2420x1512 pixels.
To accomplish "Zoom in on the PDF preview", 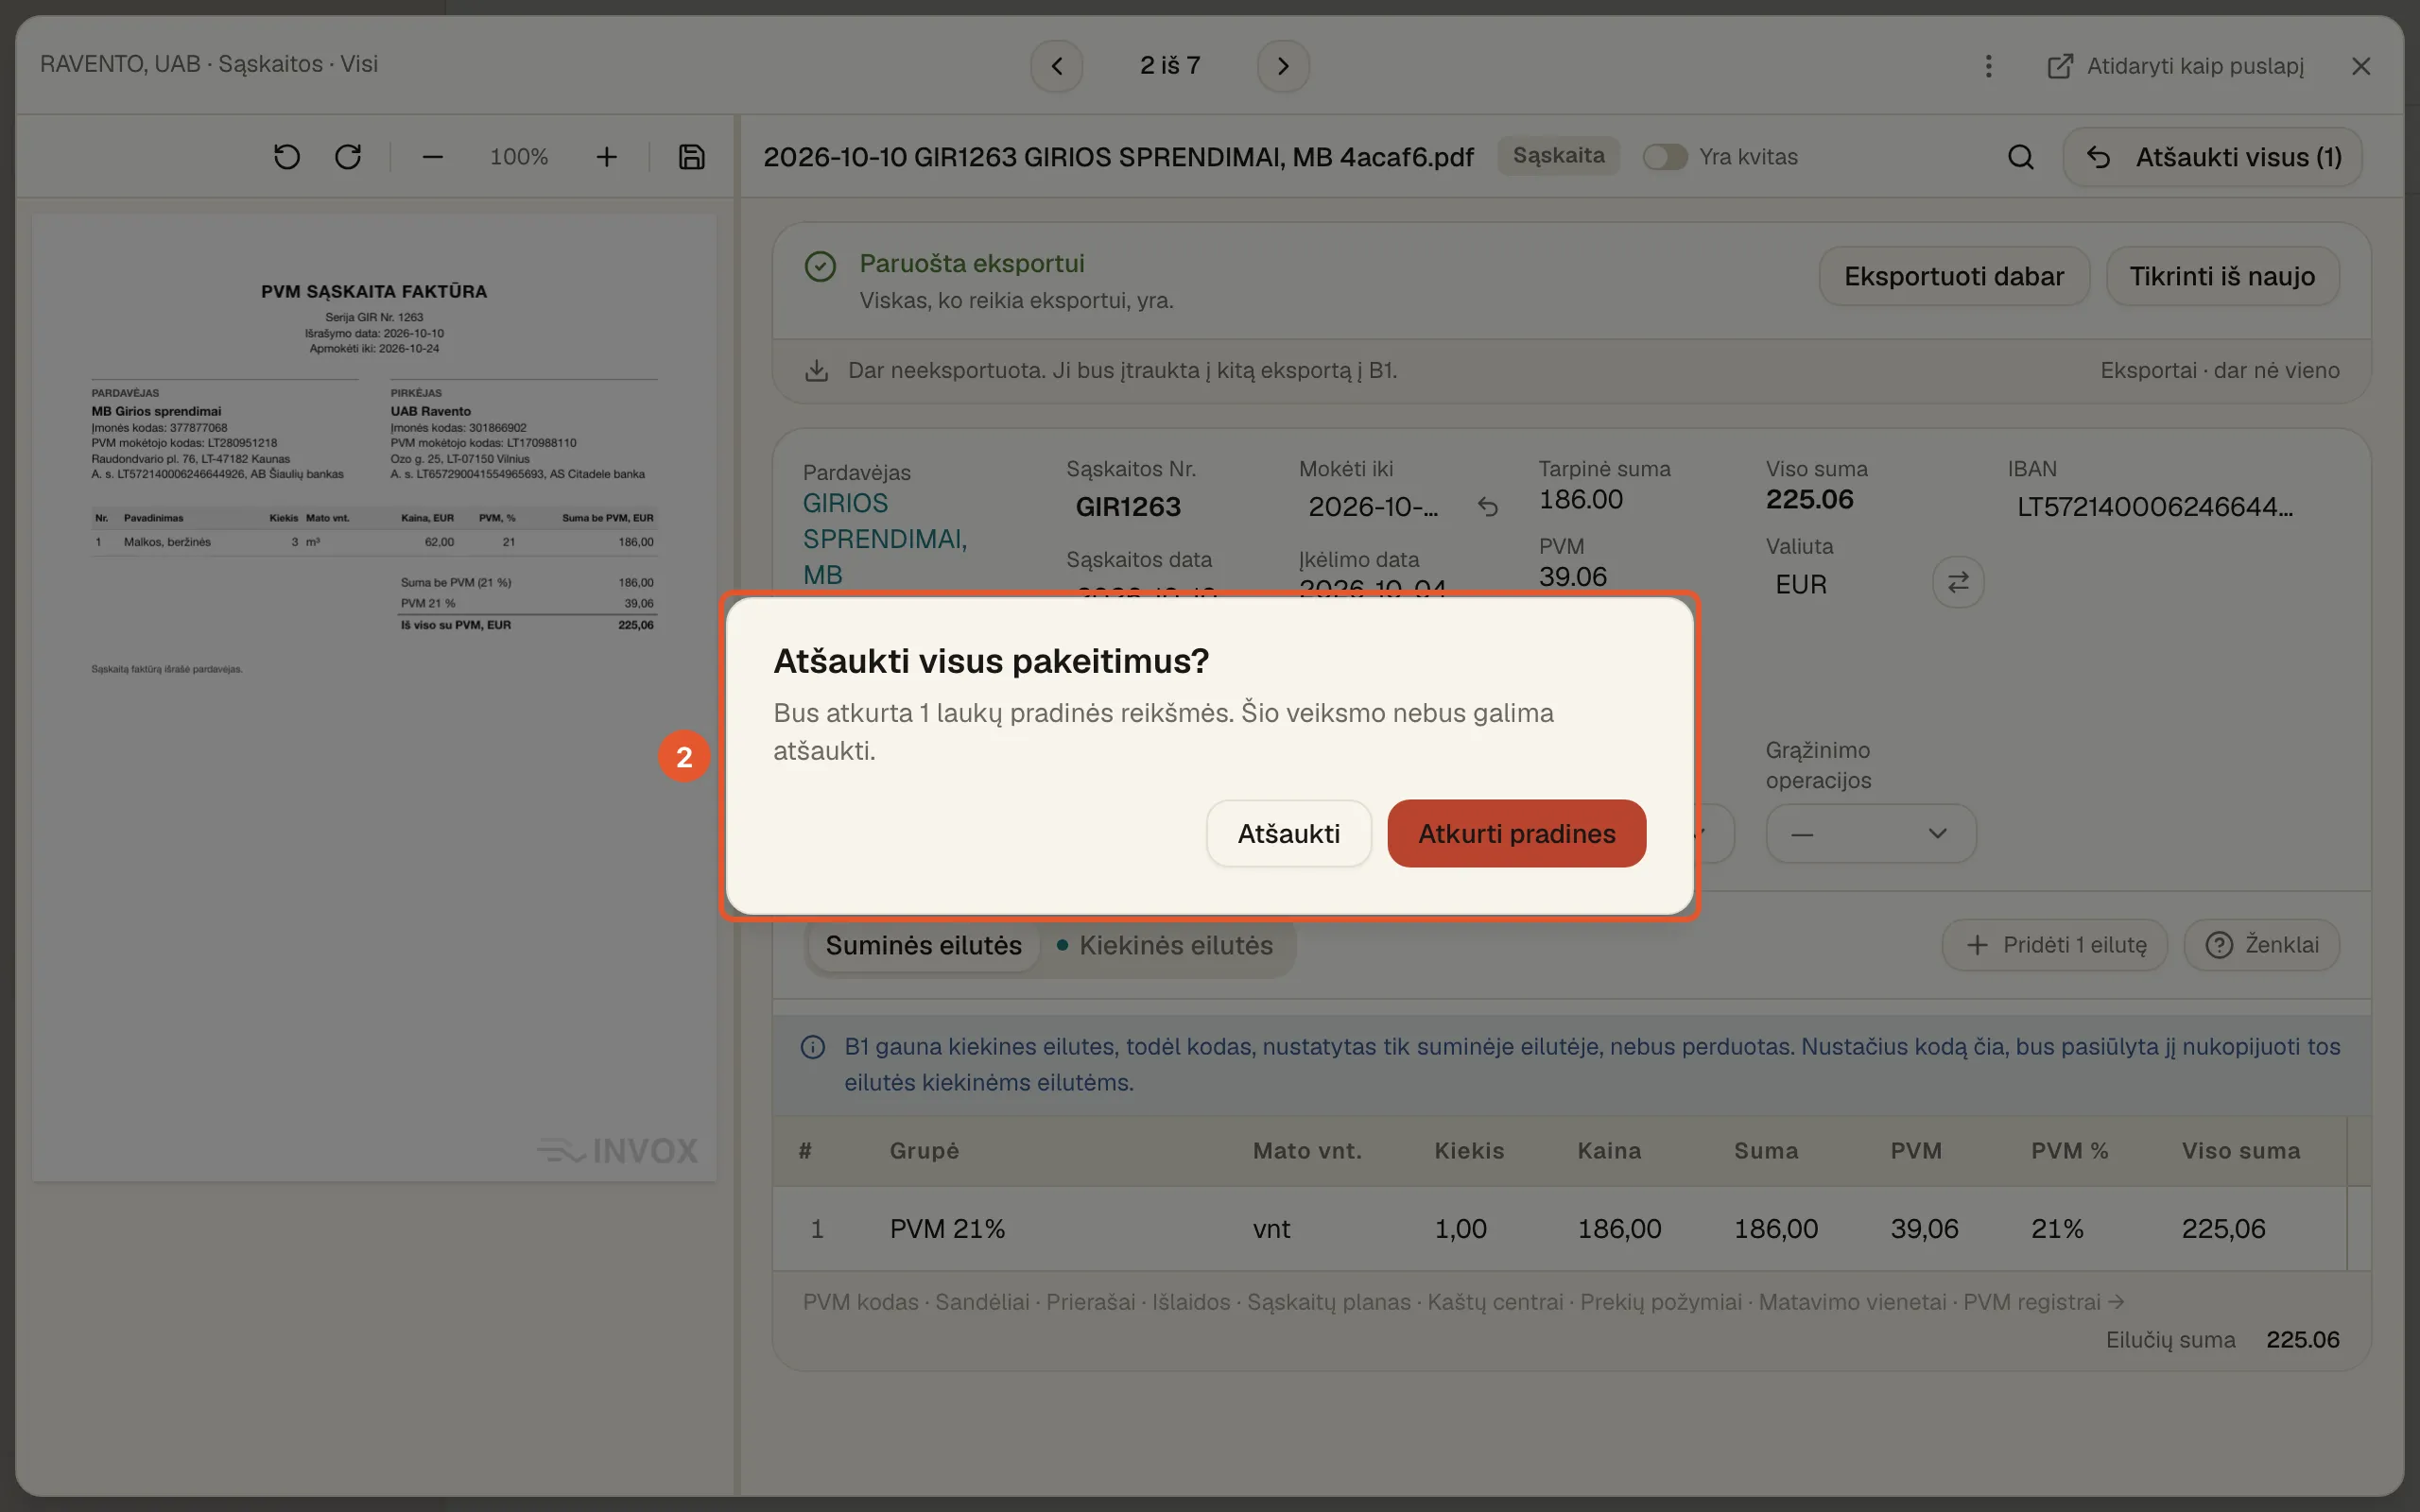I will point(606,157).
